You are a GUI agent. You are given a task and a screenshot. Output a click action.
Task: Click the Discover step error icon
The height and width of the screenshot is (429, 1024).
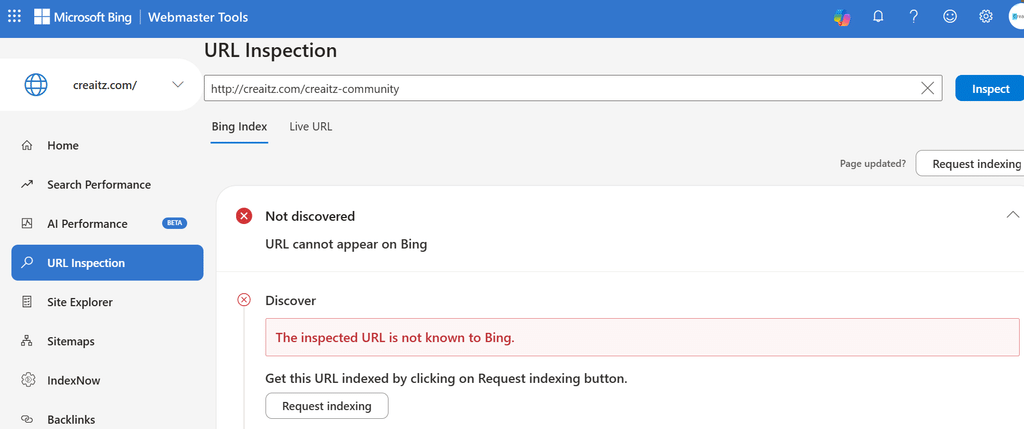[x=244, y=300]
